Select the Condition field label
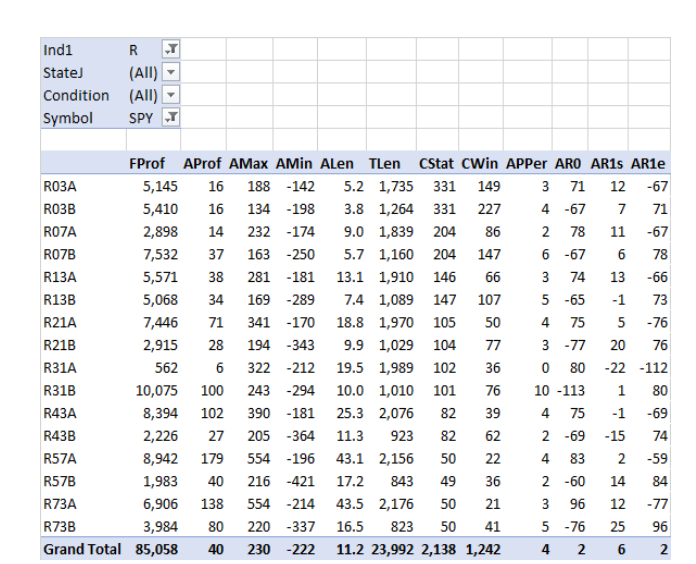 click(x=76, y=95)
